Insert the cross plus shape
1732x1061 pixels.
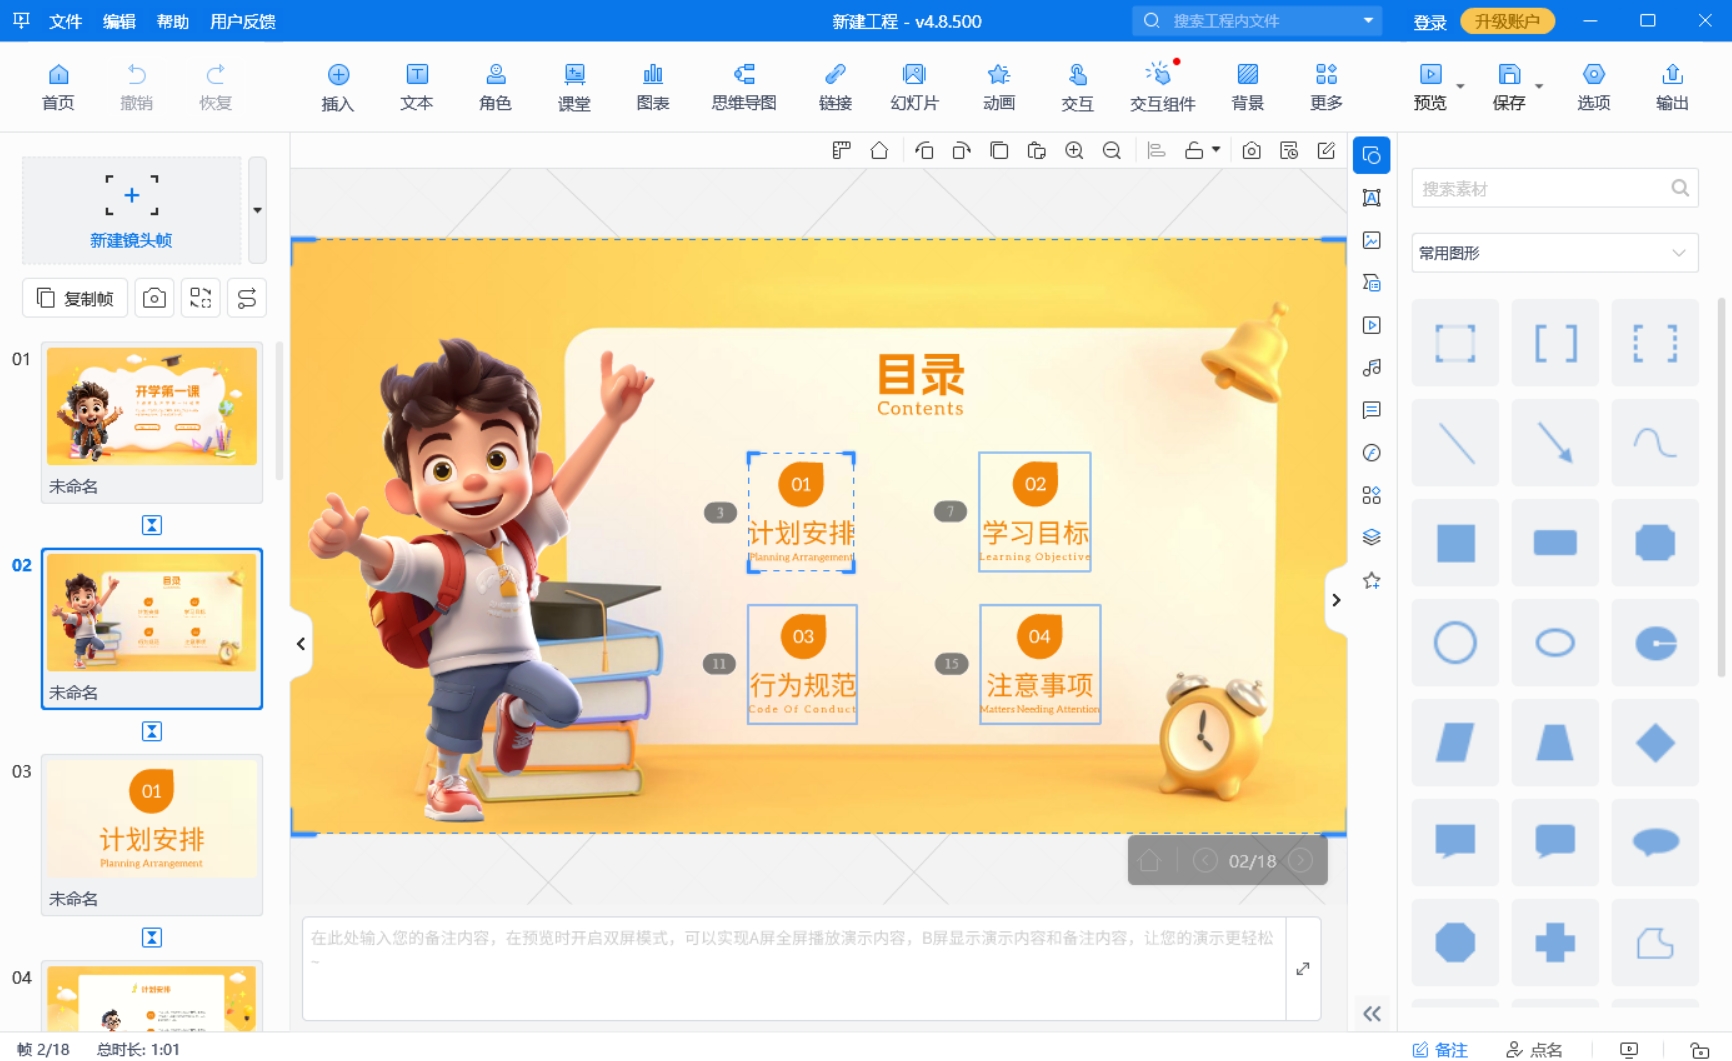tap(1555, 942)
